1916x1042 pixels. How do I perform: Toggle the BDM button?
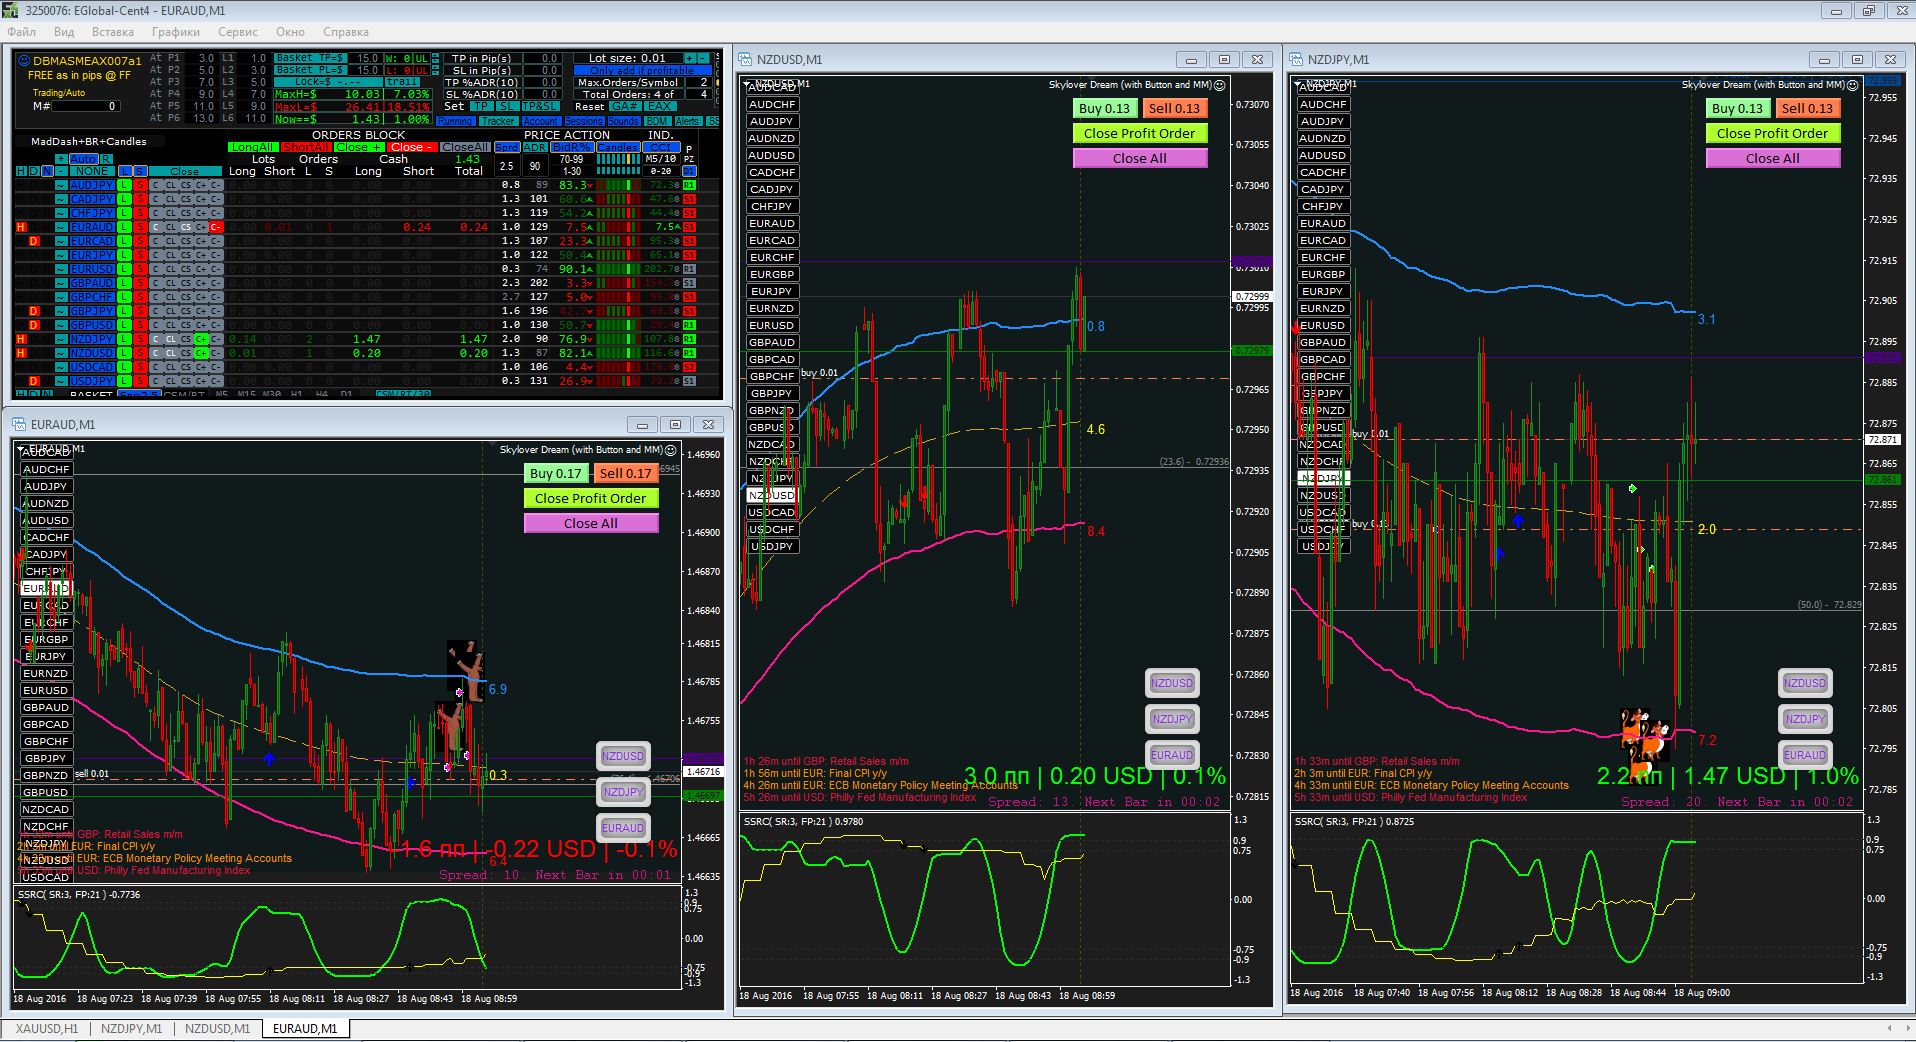coord(657,121)
